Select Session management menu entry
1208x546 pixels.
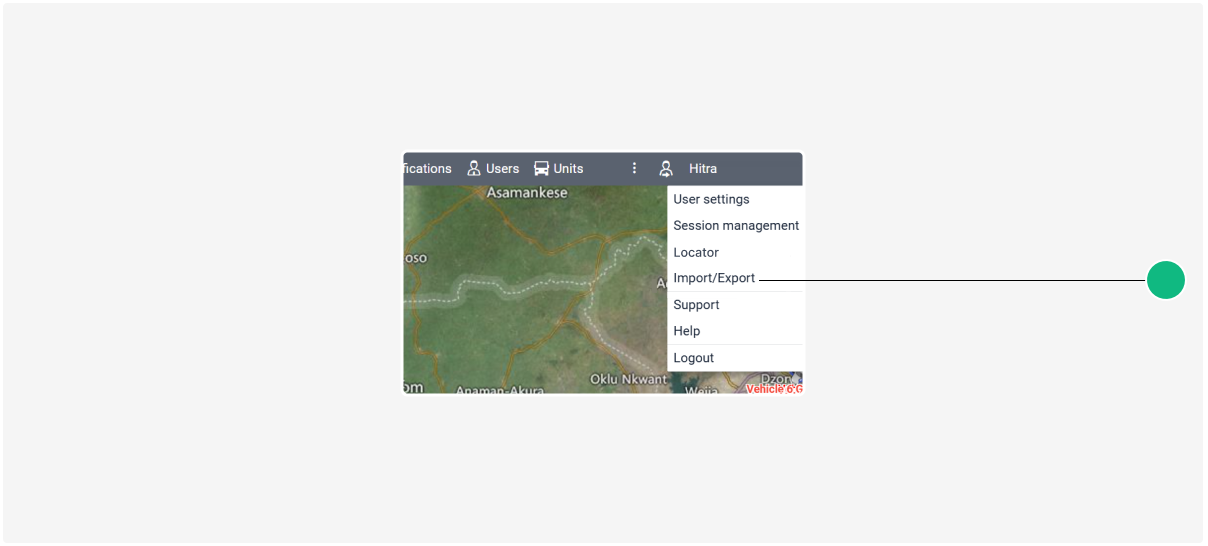pos(735,225)
